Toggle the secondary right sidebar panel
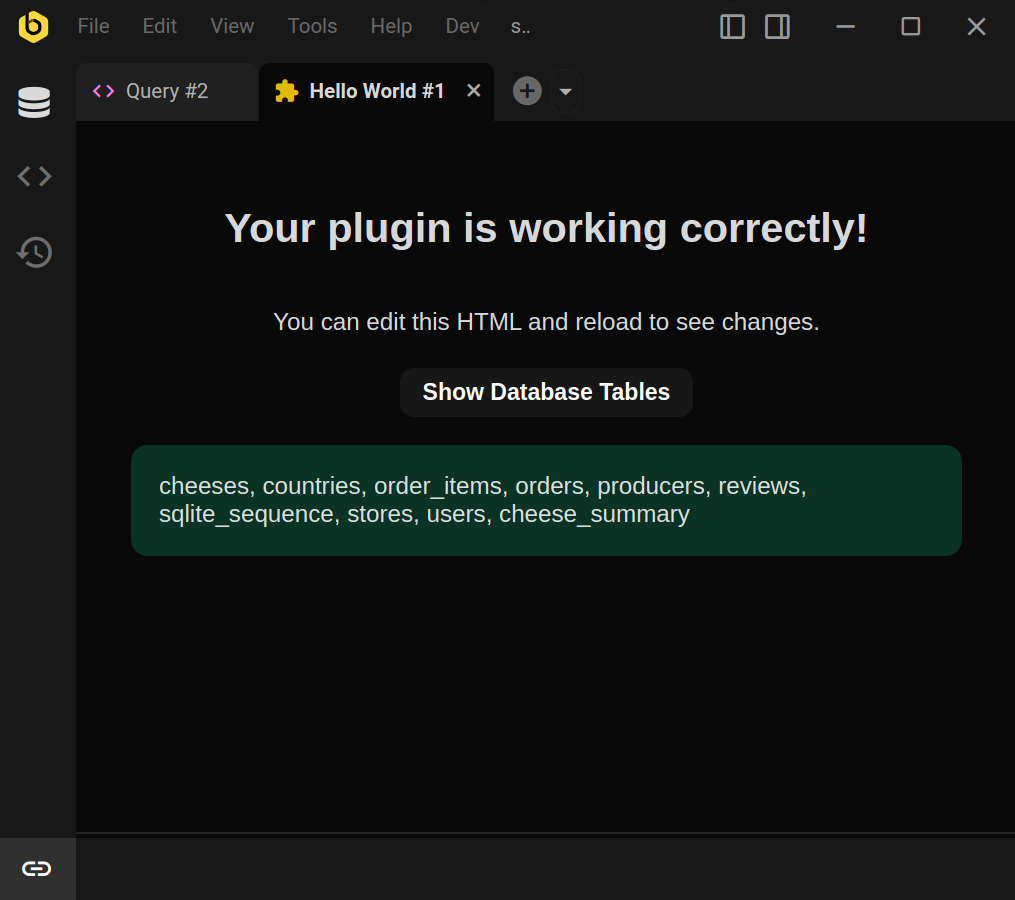 [x=777, y=27]
